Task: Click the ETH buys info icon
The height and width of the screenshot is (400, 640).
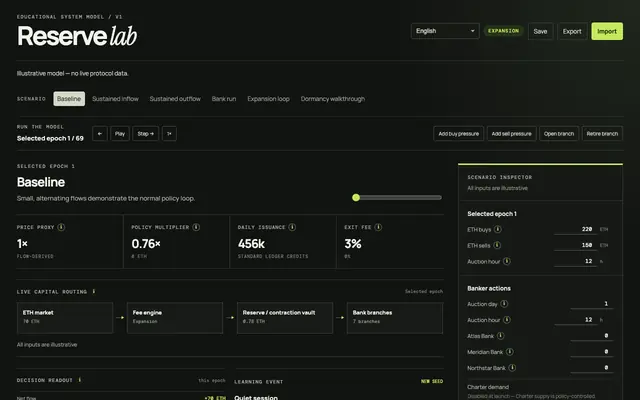Action: pos(498,229)
